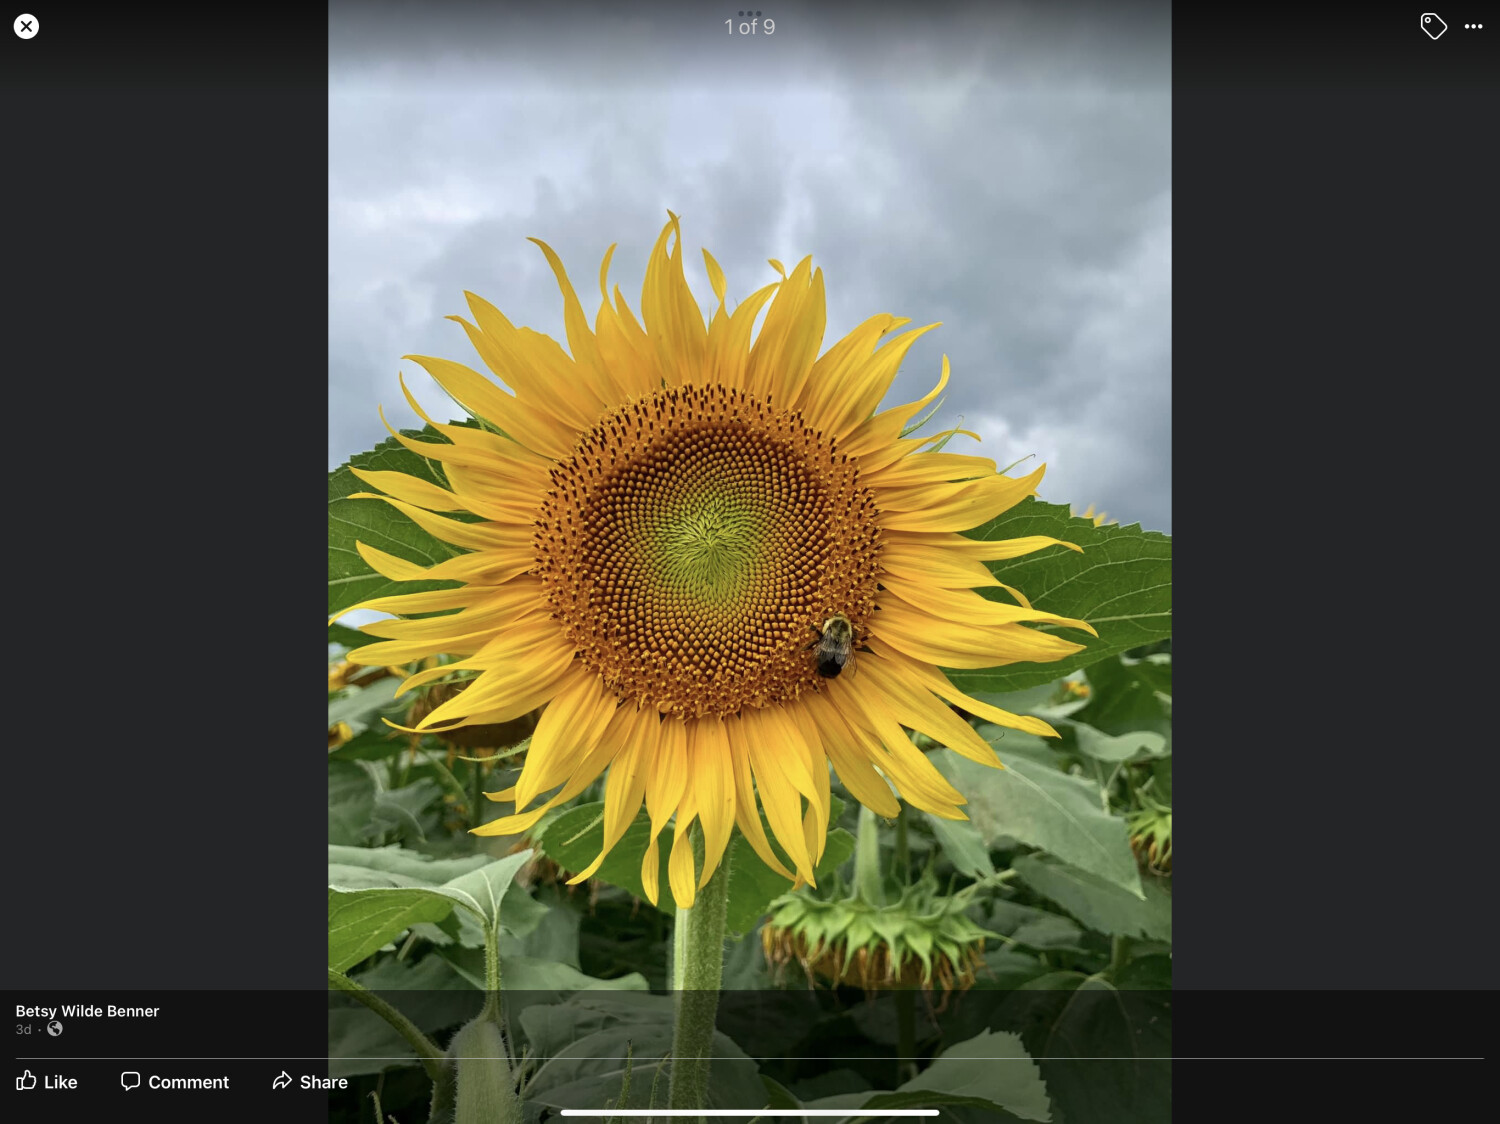This screenshot has height=1124, width=1500.
Task: Click the thumbs-up Like icon
Action: pos(27,1081)
